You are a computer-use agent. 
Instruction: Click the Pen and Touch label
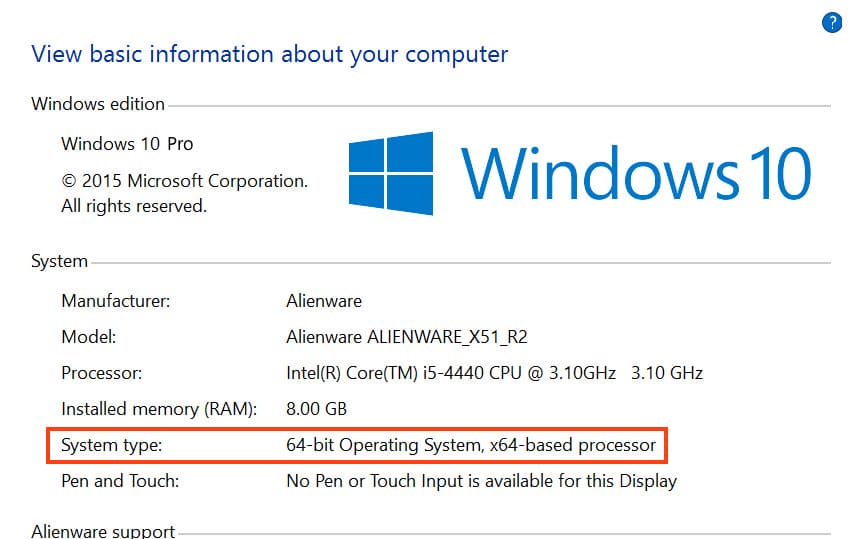point(120,481)
